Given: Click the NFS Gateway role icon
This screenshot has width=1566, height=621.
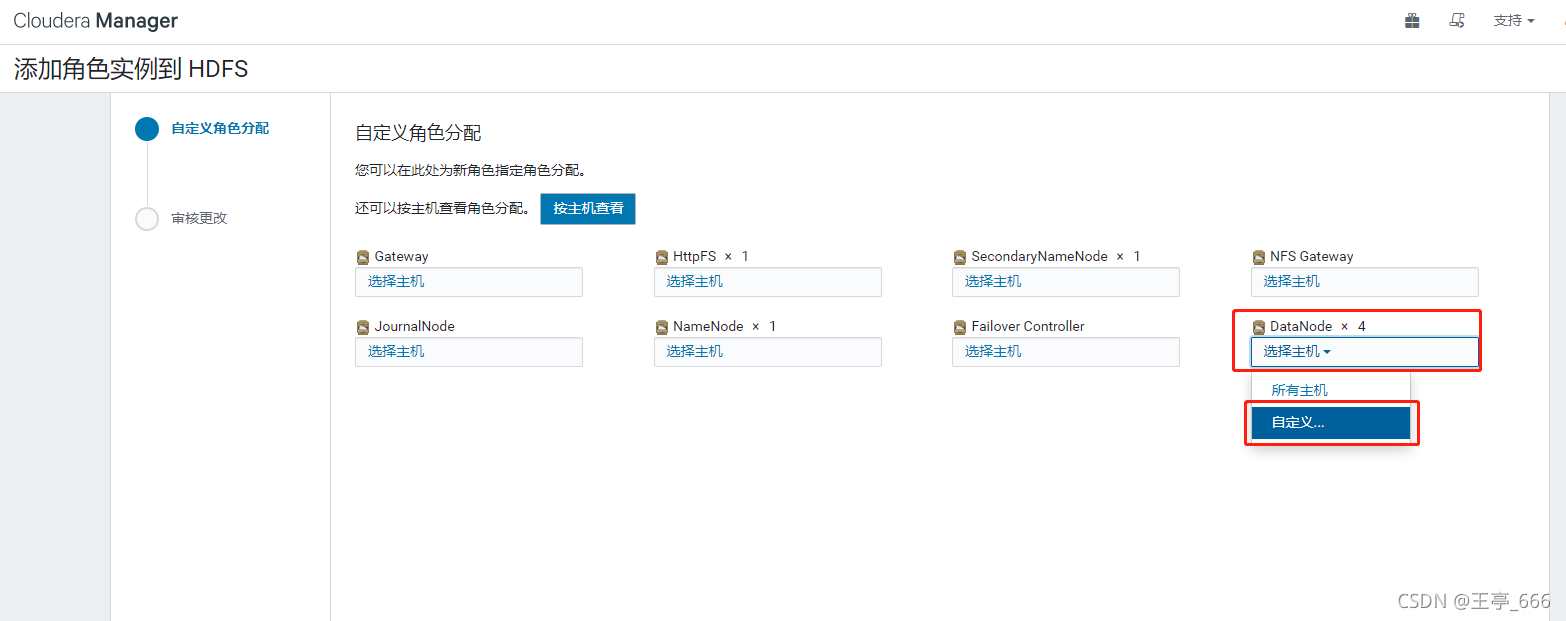Looking at the screenshot, I should pos(1259,256).
